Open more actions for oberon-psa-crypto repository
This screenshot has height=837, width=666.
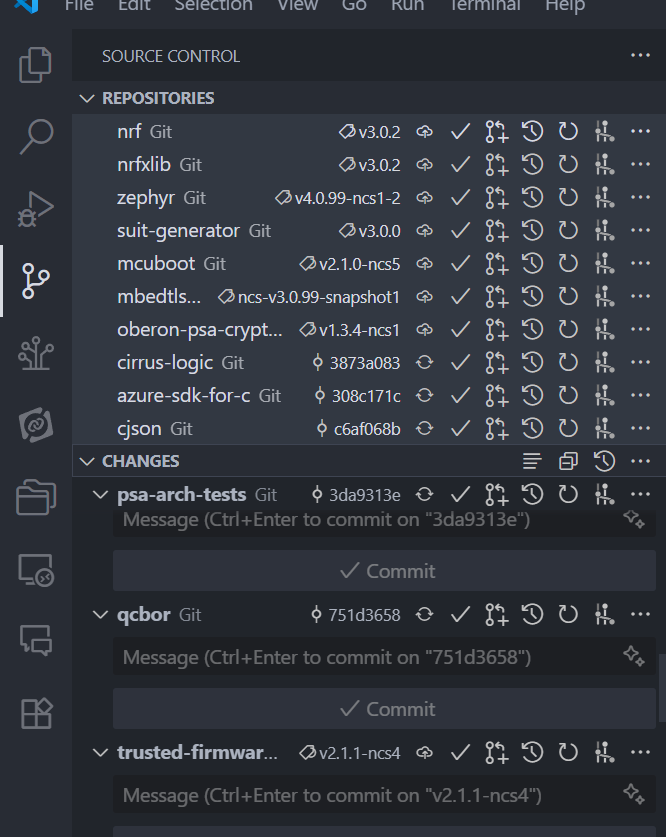click(640, 329)
